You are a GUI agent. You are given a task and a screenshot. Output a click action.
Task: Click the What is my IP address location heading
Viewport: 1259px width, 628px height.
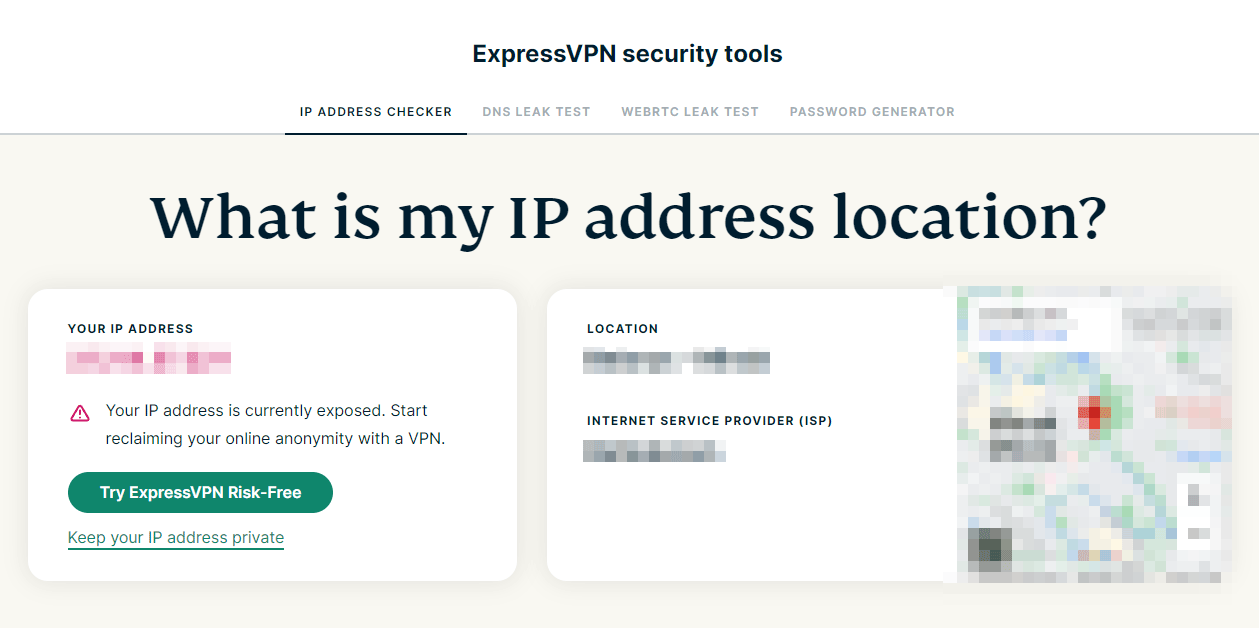[629, 216]
